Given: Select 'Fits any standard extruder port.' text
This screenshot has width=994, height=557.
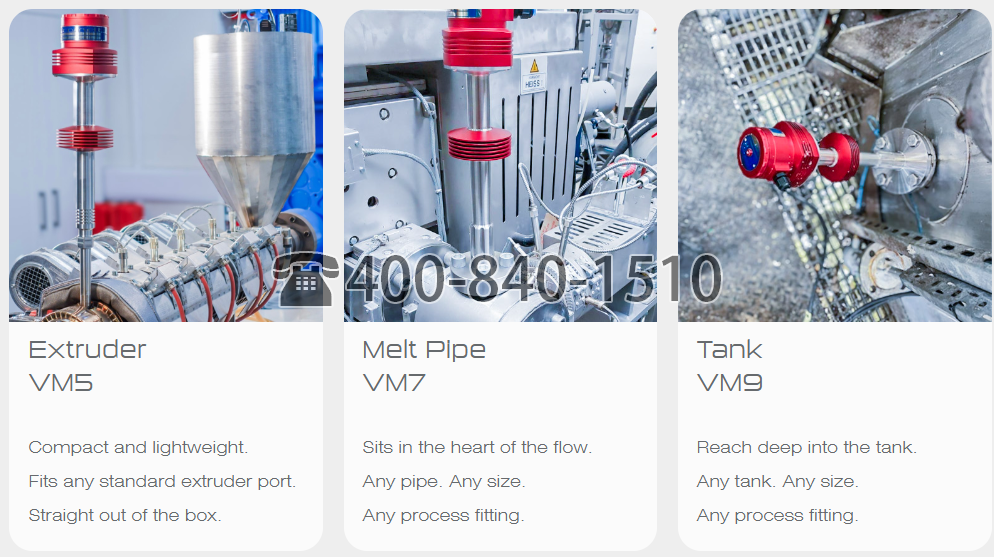Looking at the screenshot, I should [162, 482].
